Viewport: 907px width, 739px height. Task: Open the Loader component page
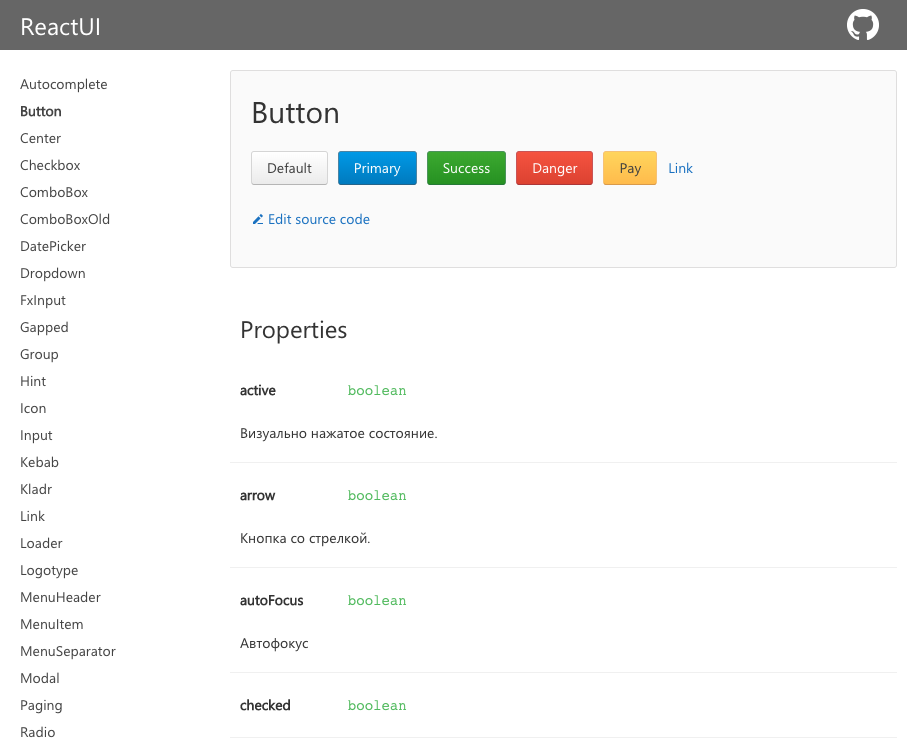coord(41,544)
